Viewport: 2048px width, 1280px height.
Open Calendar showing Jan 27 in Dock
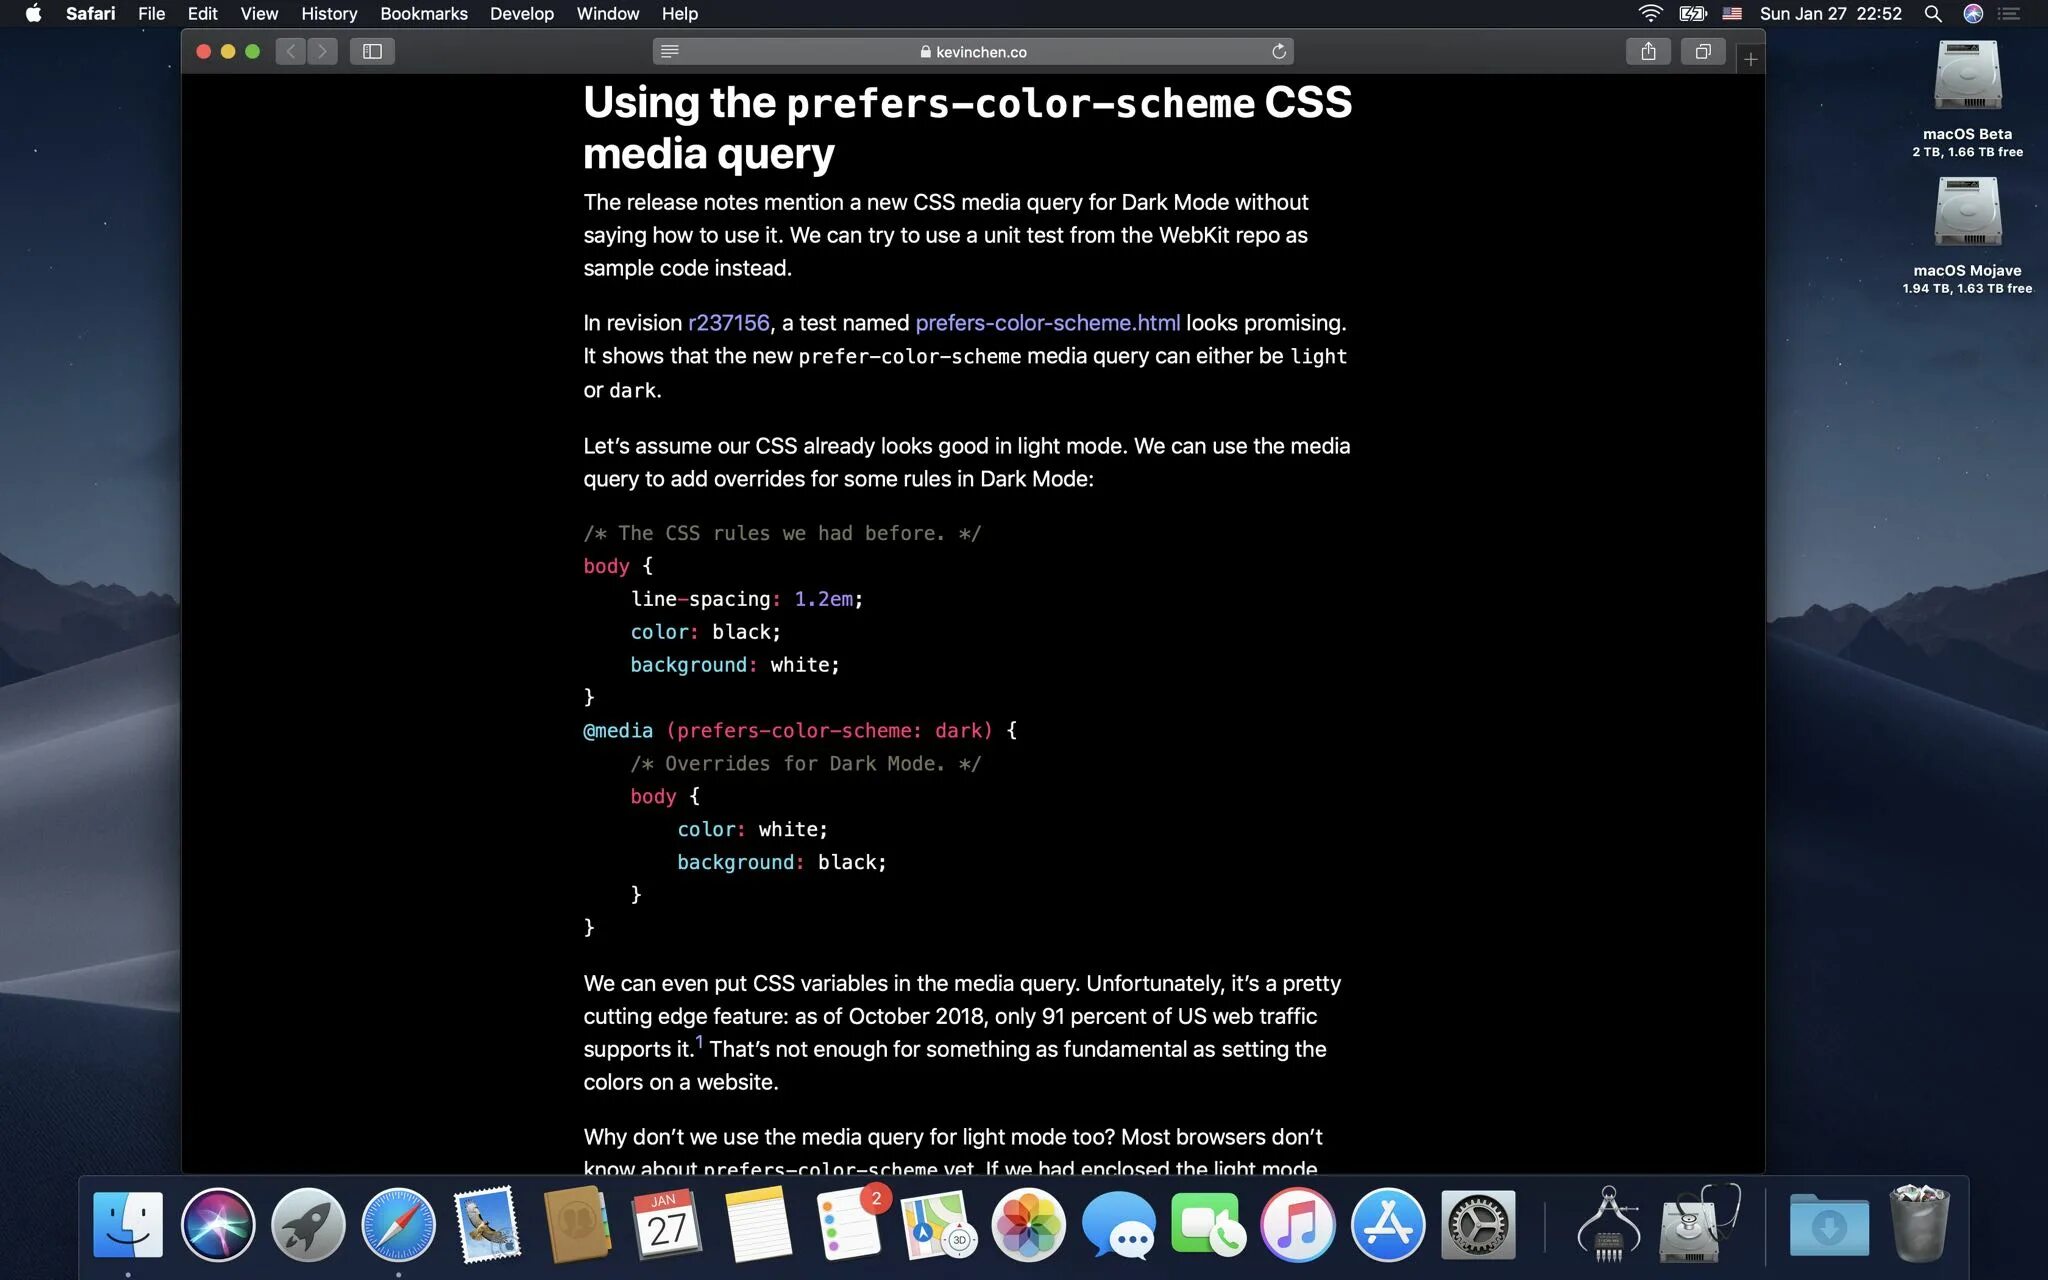(667, 1225)
